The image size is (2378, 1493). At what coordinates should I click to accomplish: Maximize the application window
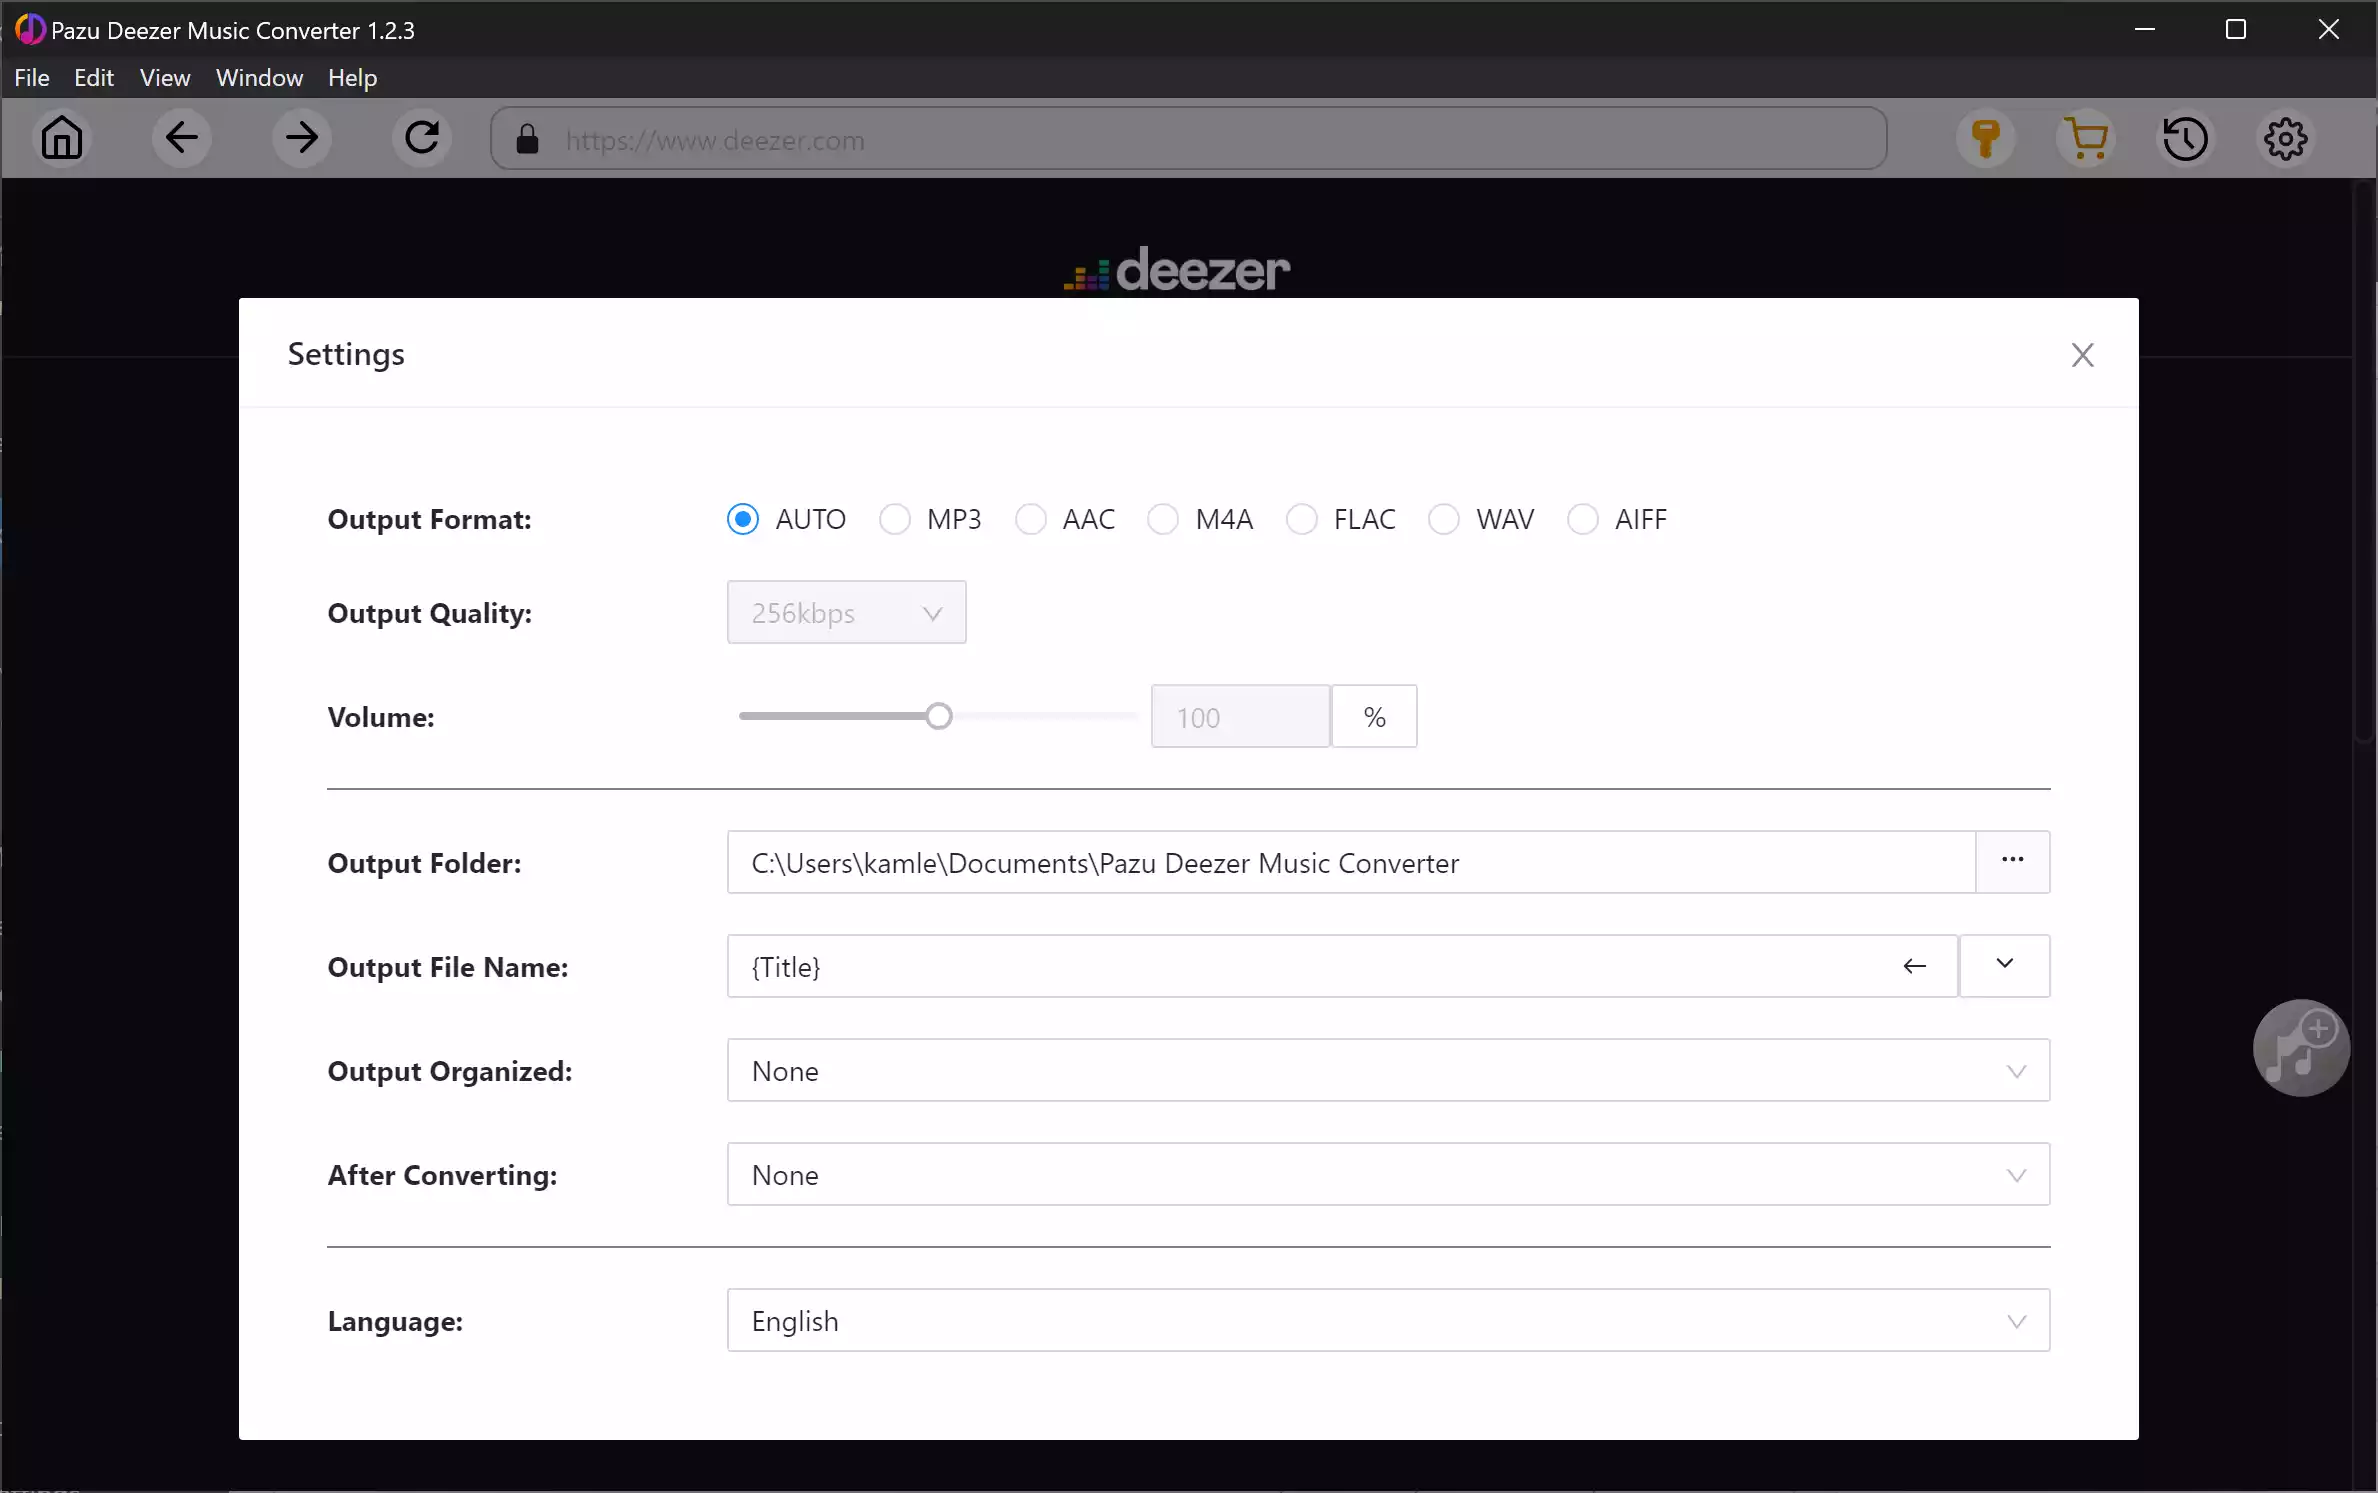pyautogui.click(x=2236, y=29)
